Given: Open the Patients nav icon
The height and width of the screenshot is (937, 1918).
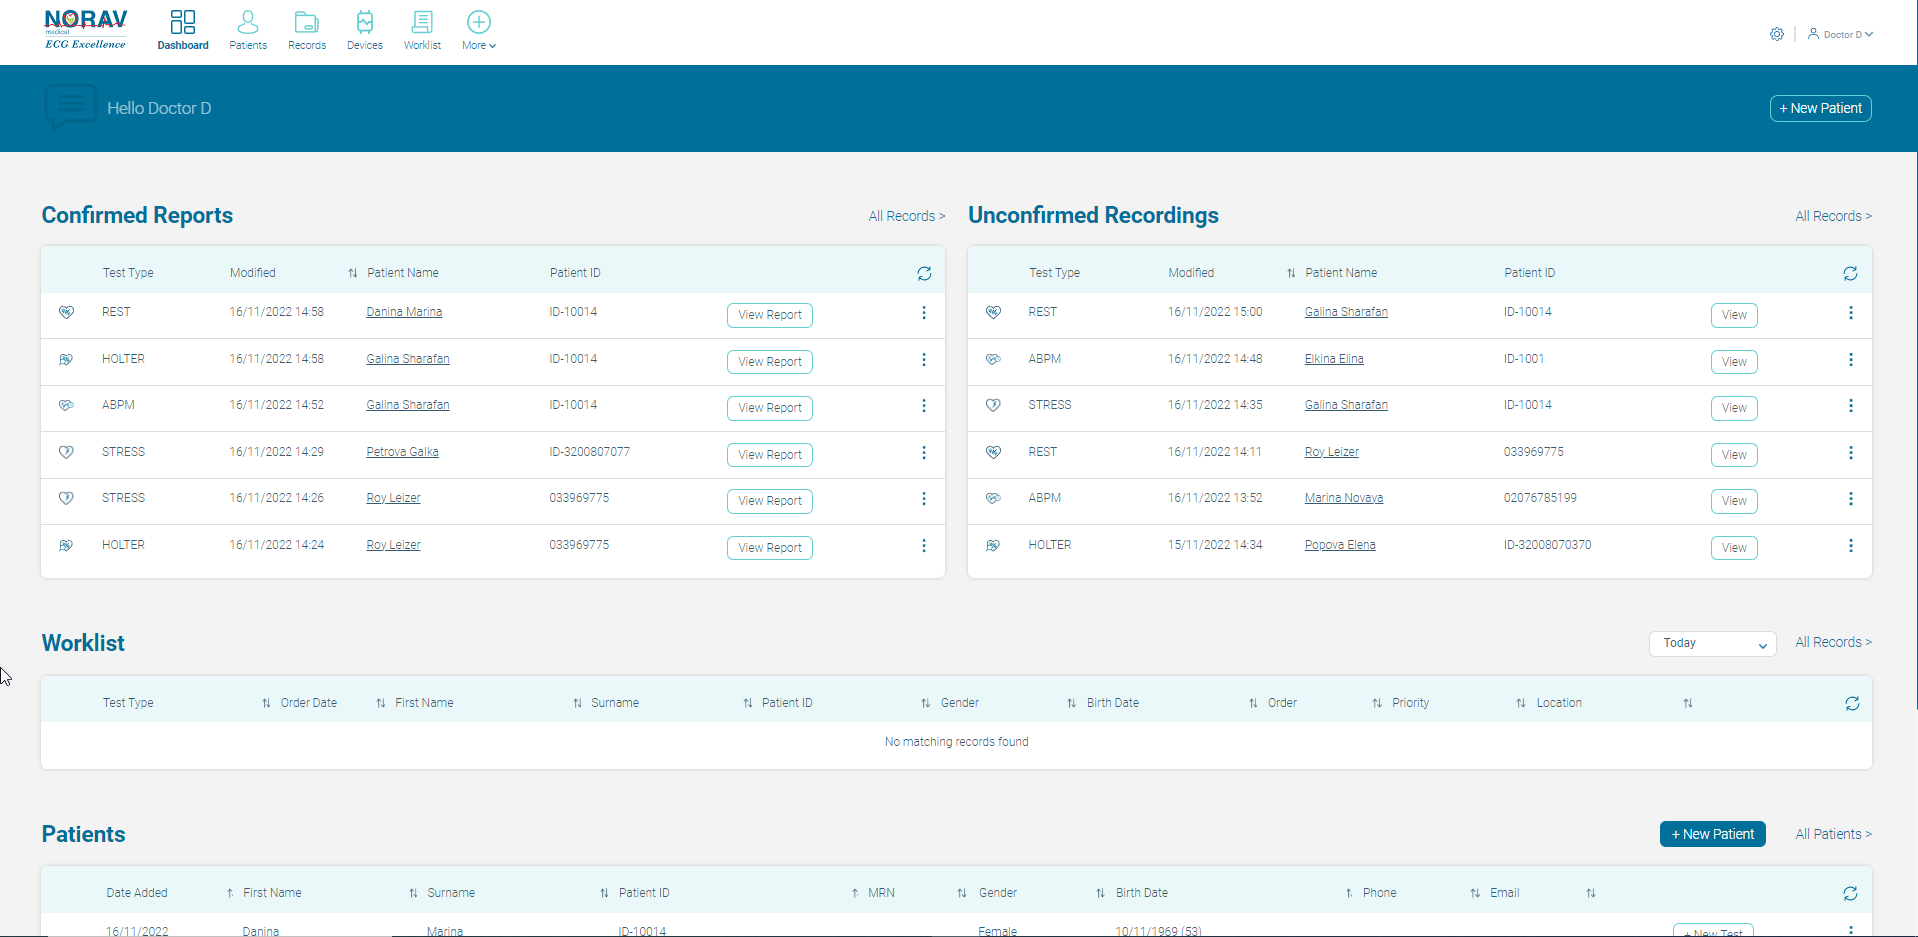Looking at the screenshot, I should 248,30.
